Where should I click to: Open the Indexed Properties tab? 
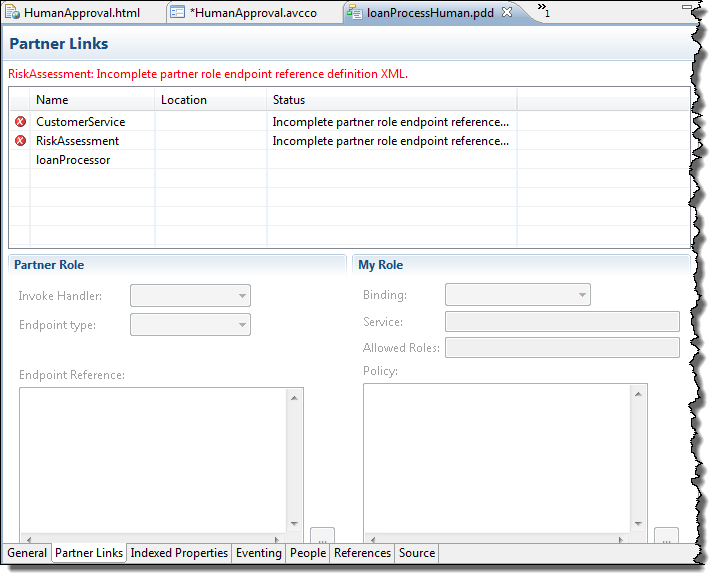click(x=179, y=553)
